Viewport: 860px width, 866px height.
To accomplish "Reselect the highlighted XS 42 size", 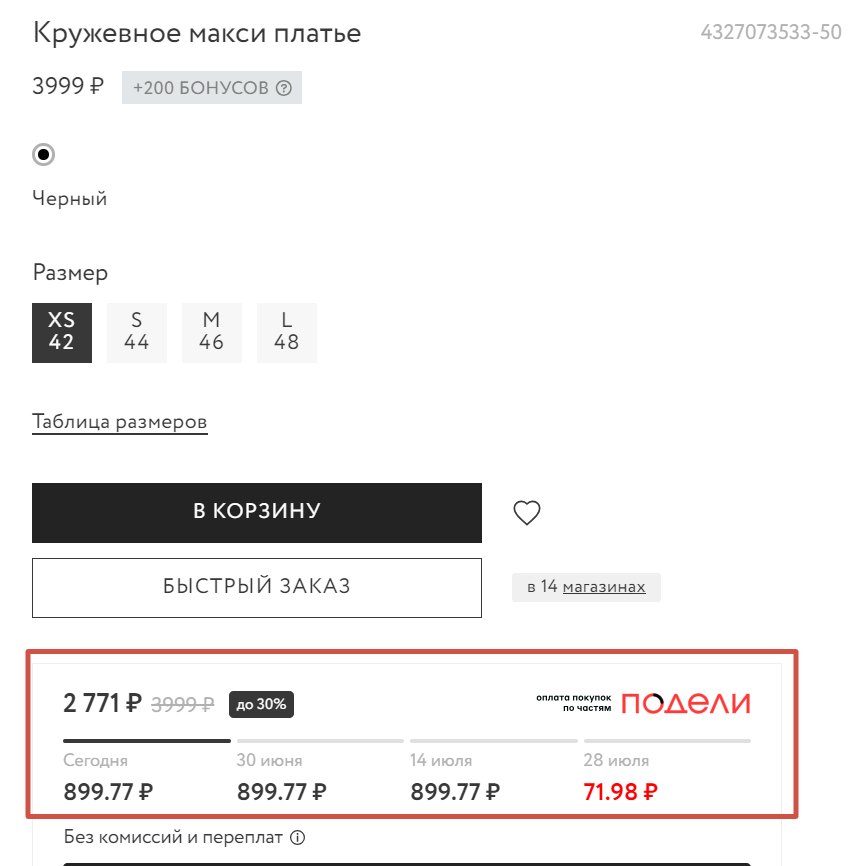I will pos(62,332).
